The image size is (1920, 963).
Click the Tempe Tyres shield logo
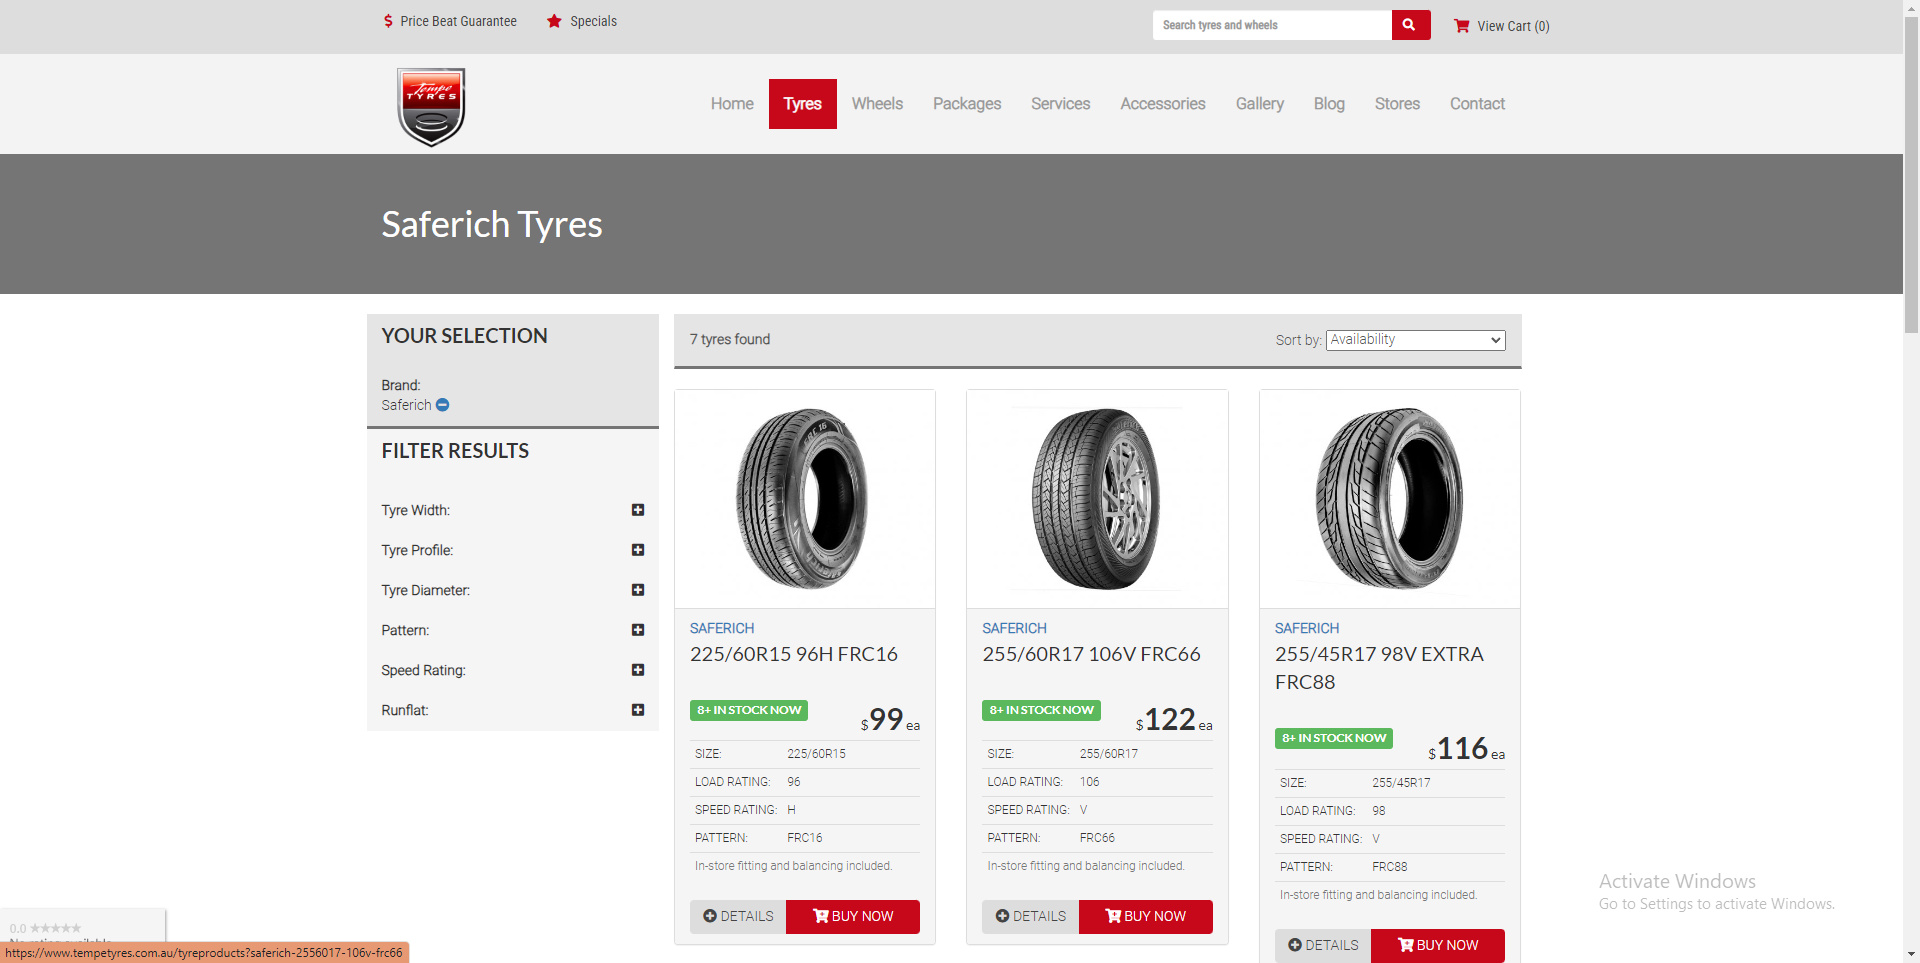431,106
